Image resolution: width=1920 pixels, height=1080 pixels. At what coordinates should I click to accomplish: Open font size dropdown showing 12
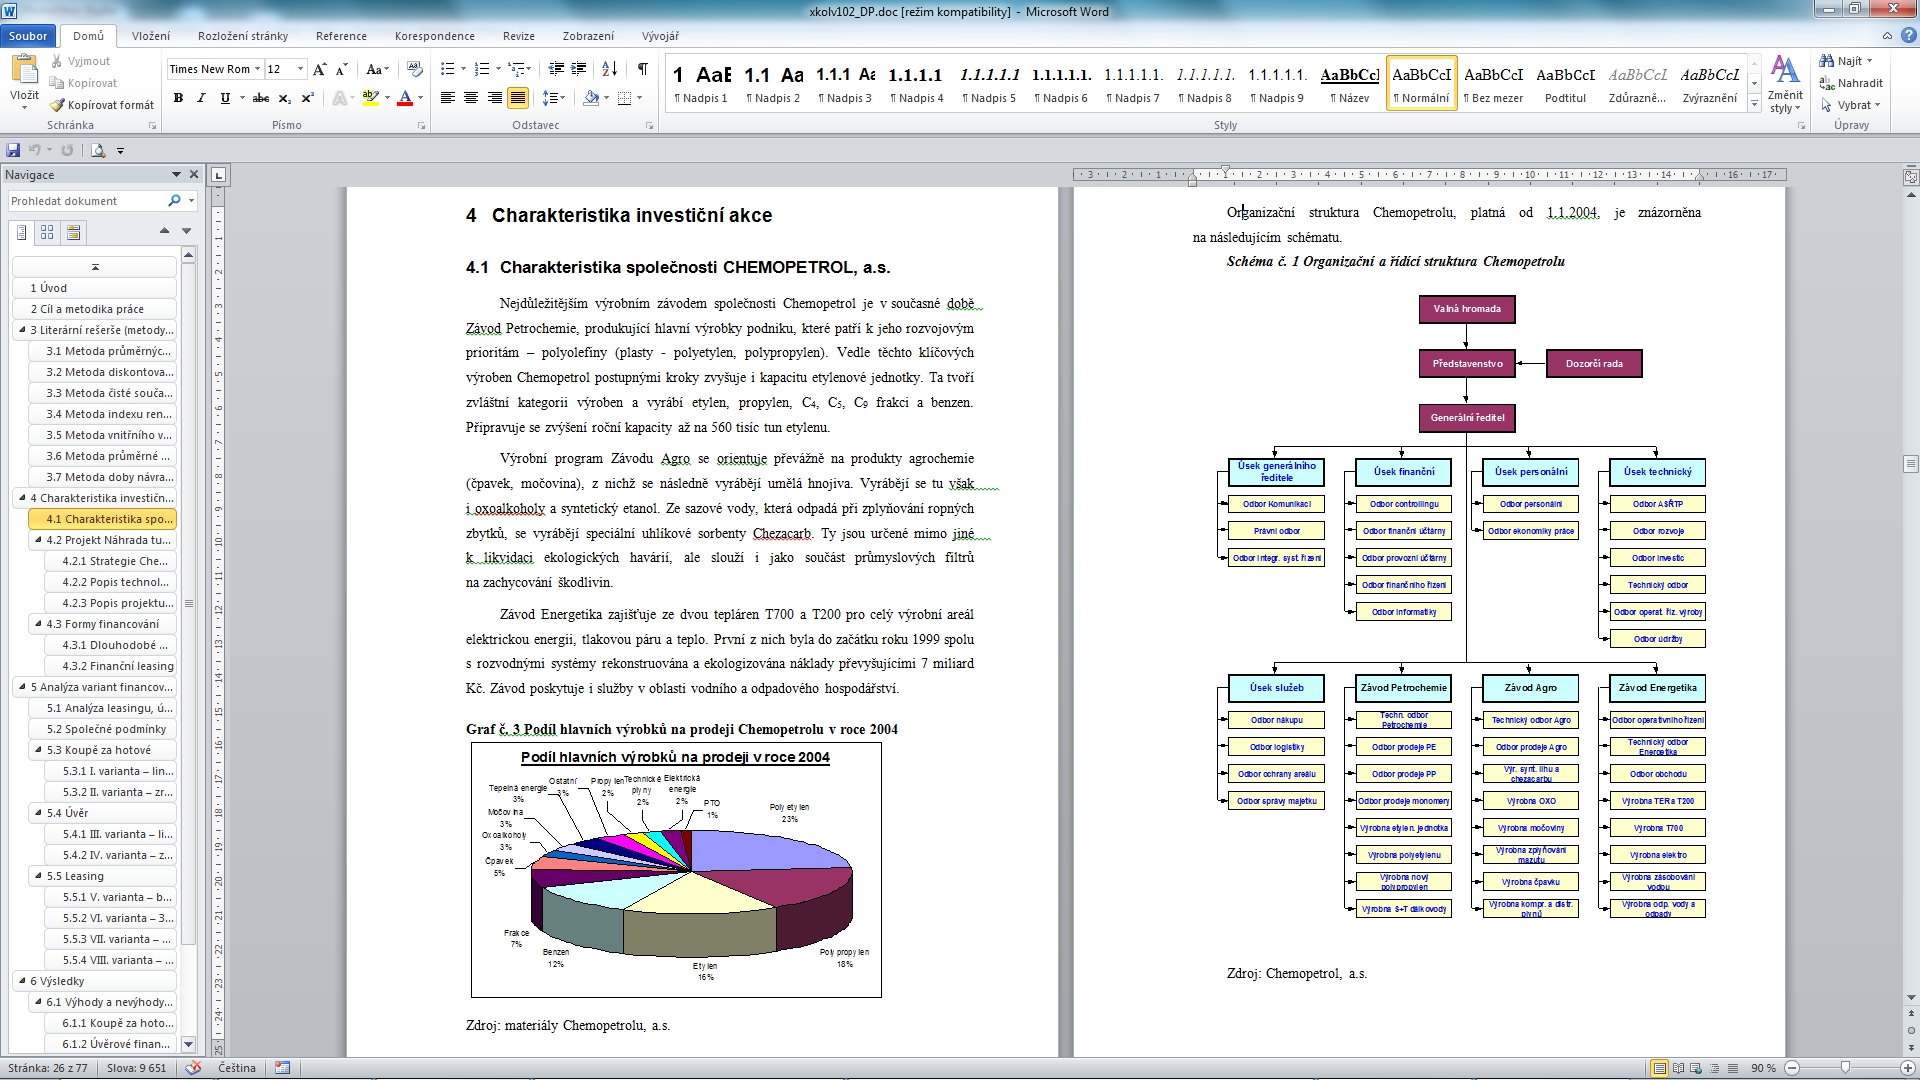[x=300, y=69]
